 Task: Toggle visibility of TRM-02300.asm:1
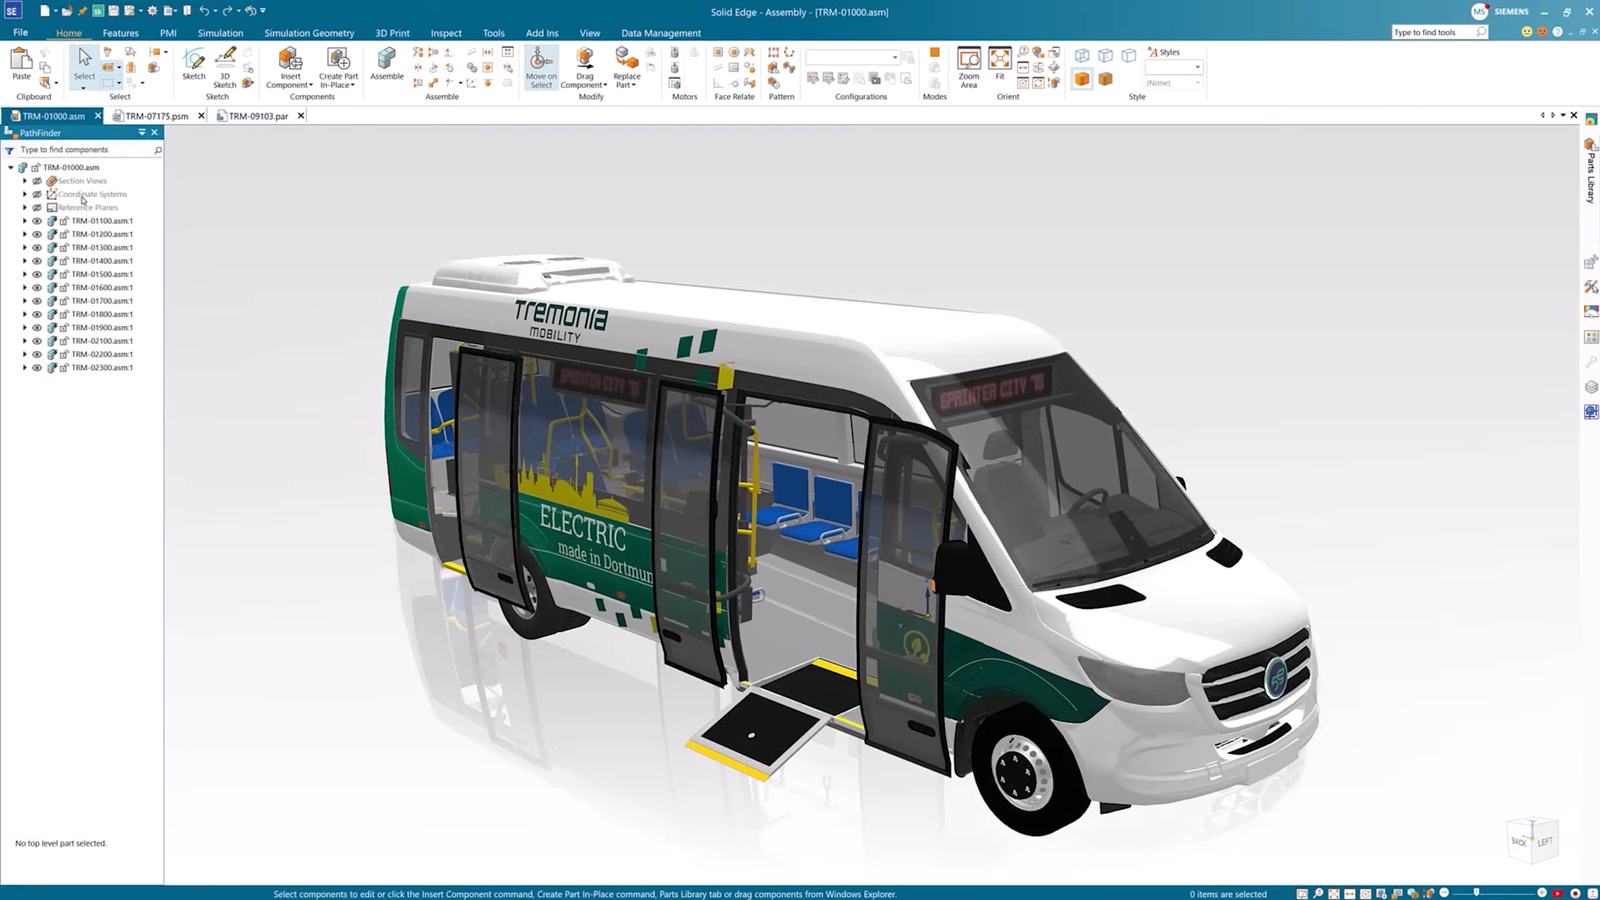[37, 368]
